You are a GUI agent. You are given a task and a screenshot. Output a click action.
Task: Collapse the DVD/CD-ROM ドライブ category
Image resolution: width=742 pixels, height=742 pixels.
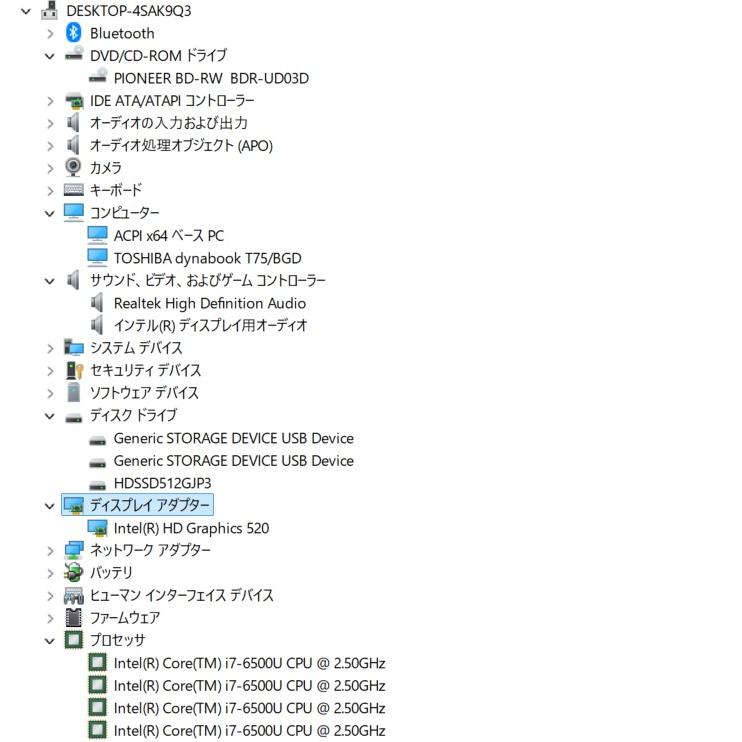(50, 56)
